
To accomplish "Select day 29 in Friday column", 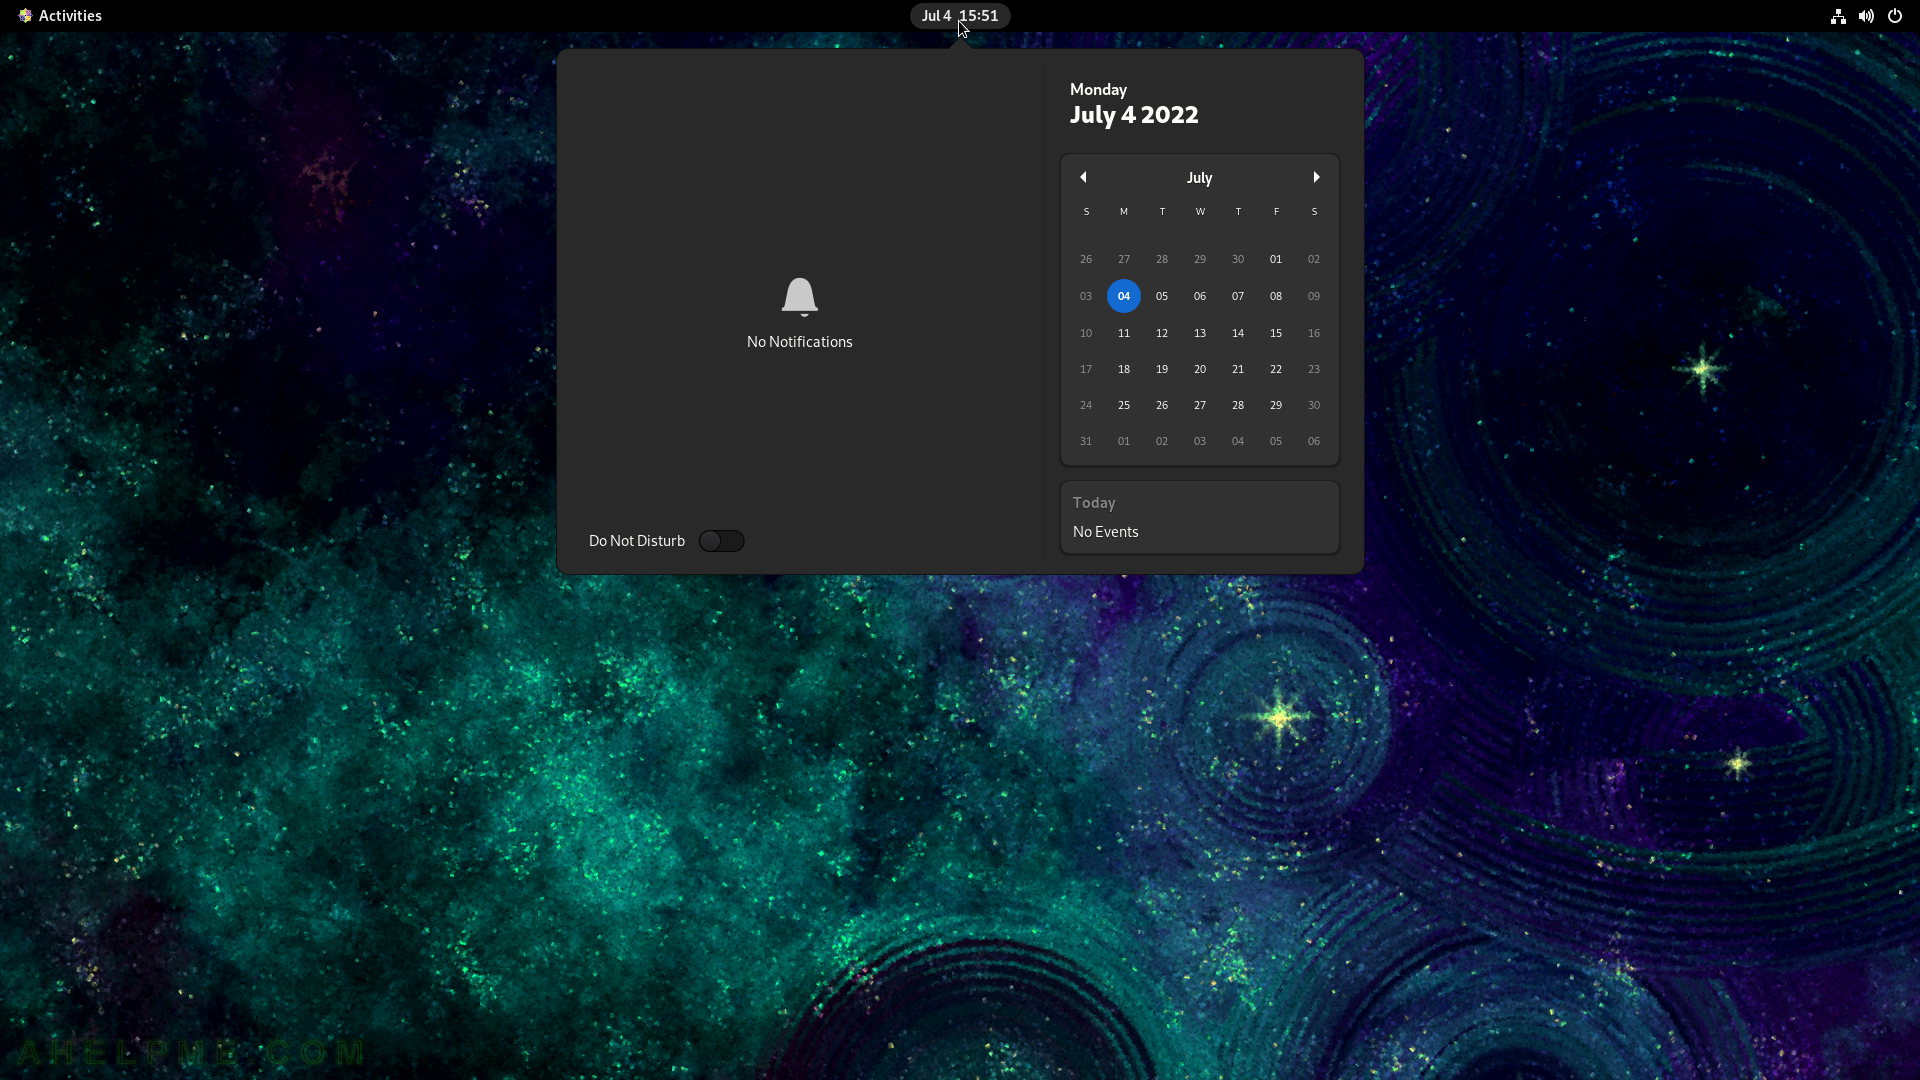I will point(1276,405).
